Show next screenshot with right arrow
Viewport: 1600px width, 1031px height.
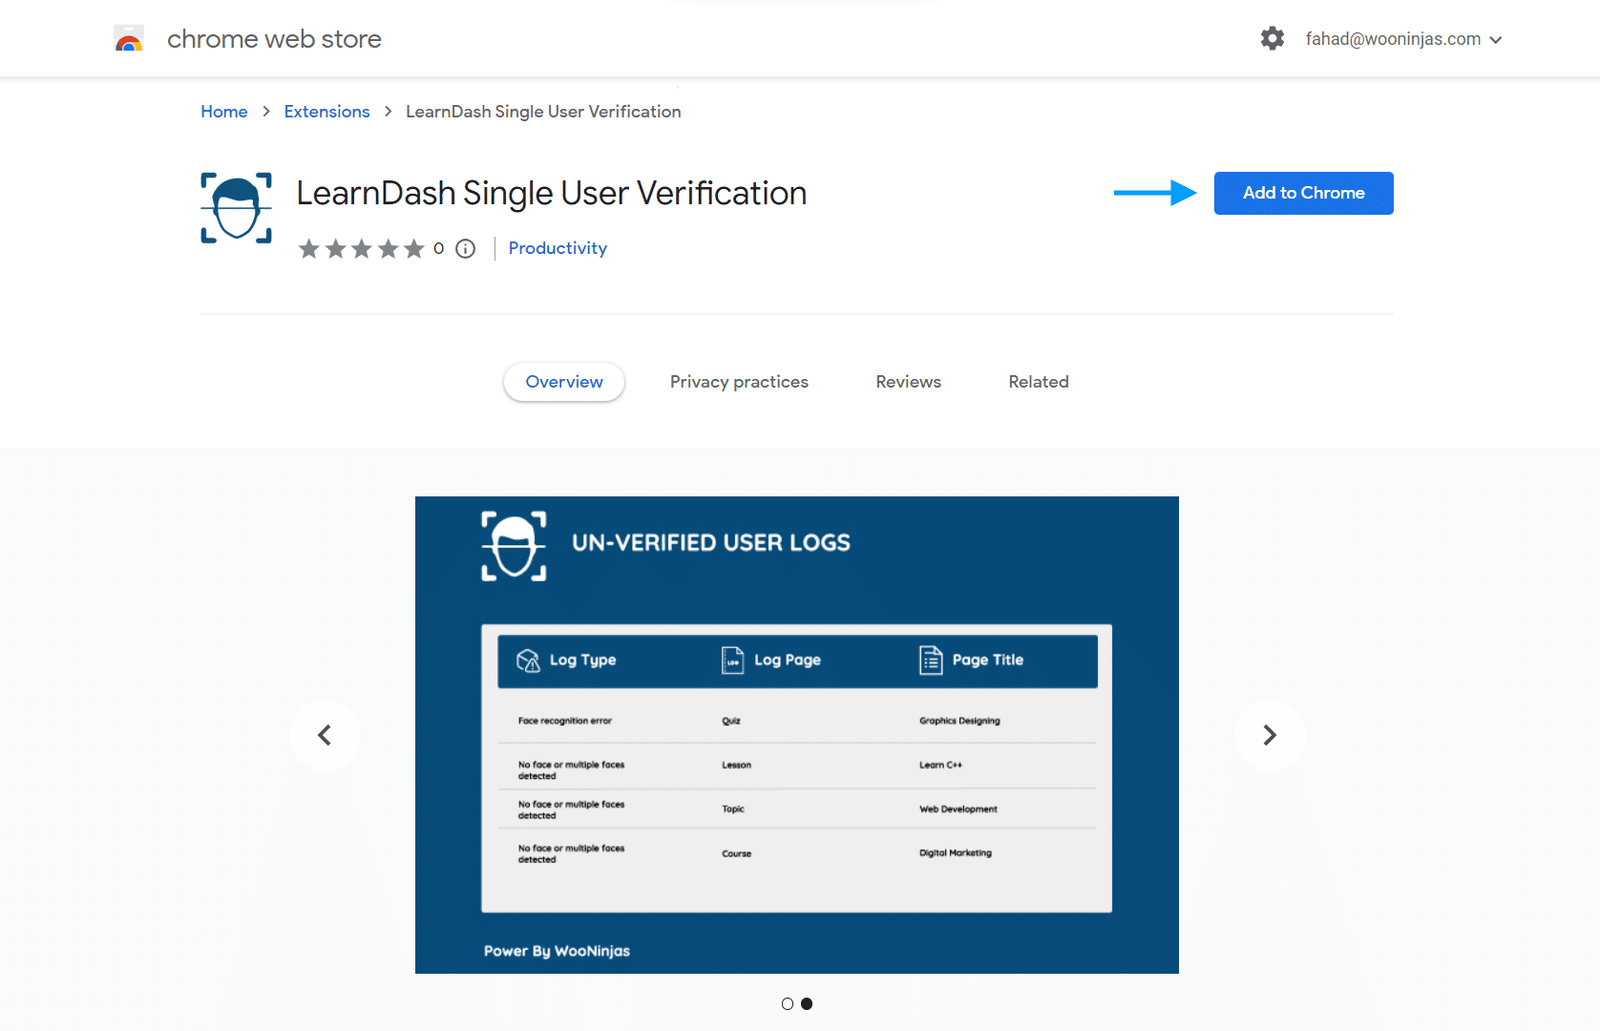pos(1270,735)
